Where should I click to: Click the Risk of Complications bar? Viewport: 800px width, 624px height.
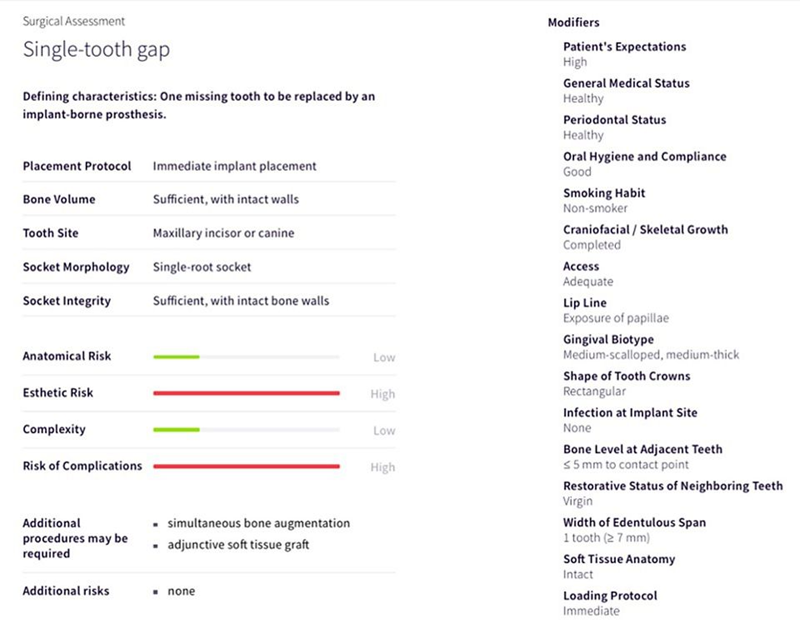246,466
